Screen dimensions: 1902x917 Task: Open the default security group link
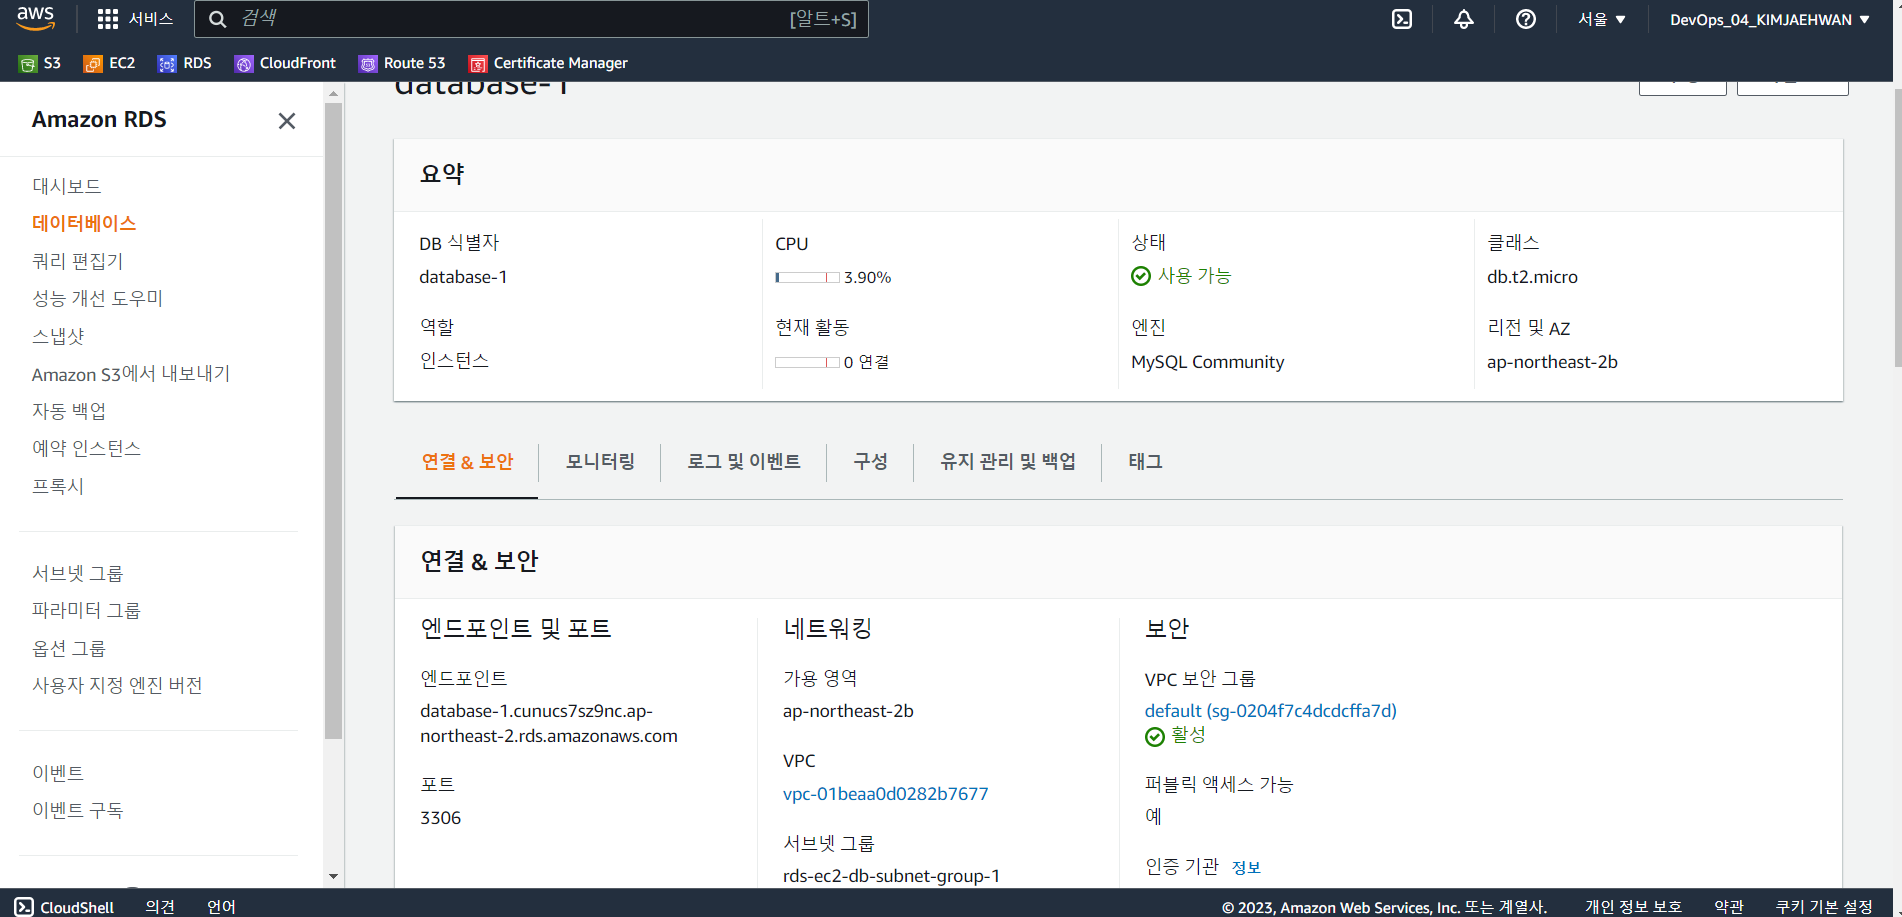(1270, 711)
